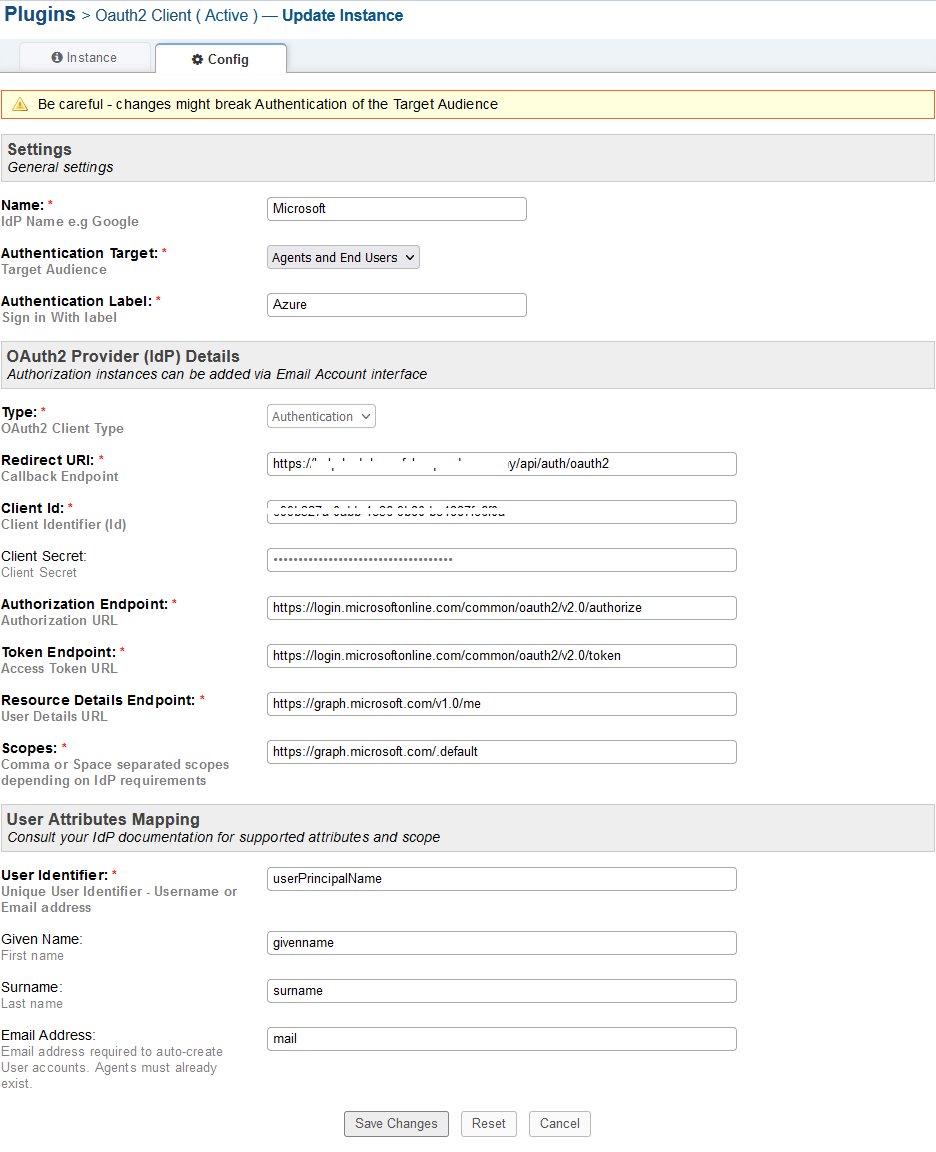Image resolution: width=936 pixels, height=1152 pixels.
Task: Switch to the Instance tab
Action: coord(85,58)
